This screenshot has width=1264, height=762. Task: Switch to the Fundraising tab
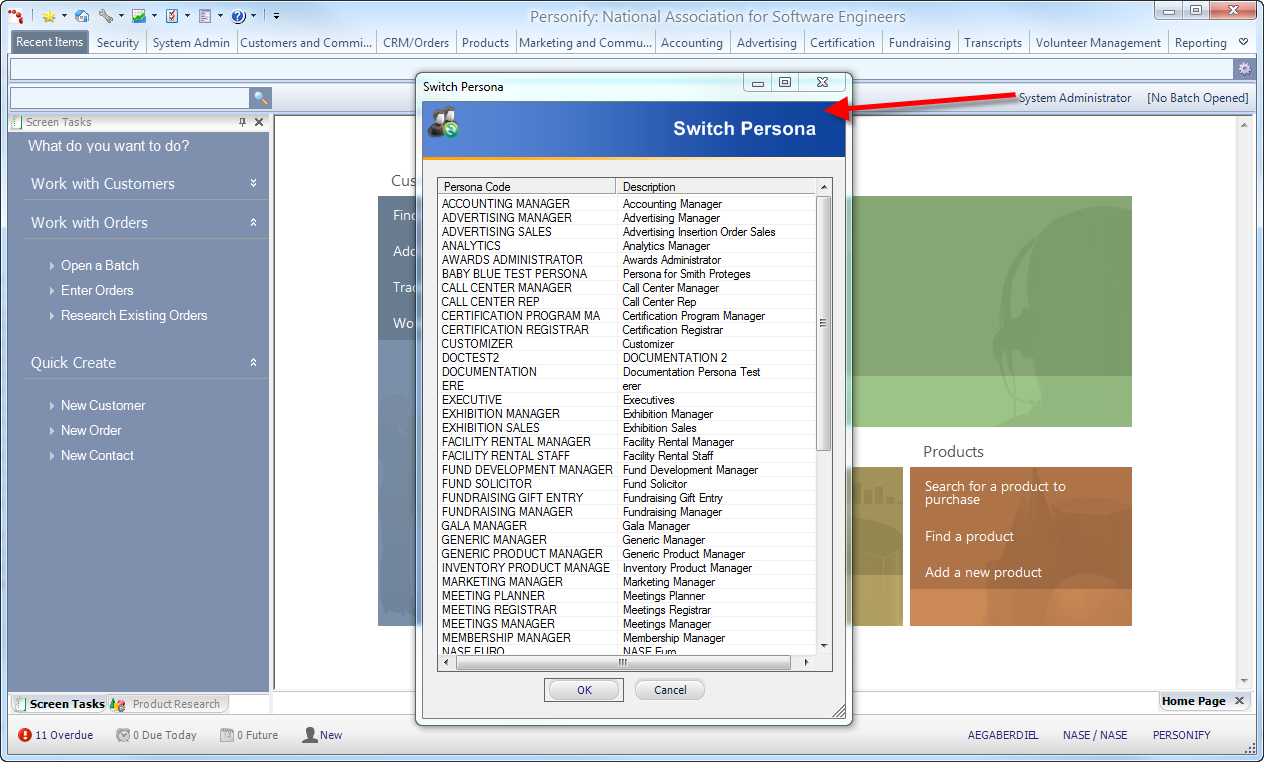pos(920,43)
